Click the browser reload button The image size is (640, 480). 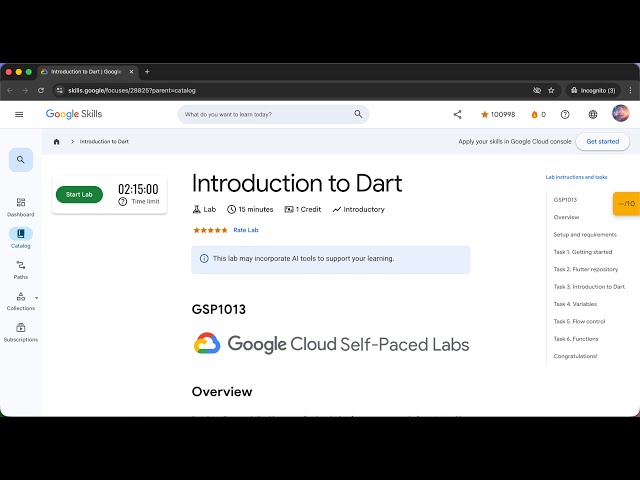pos(41,91)
